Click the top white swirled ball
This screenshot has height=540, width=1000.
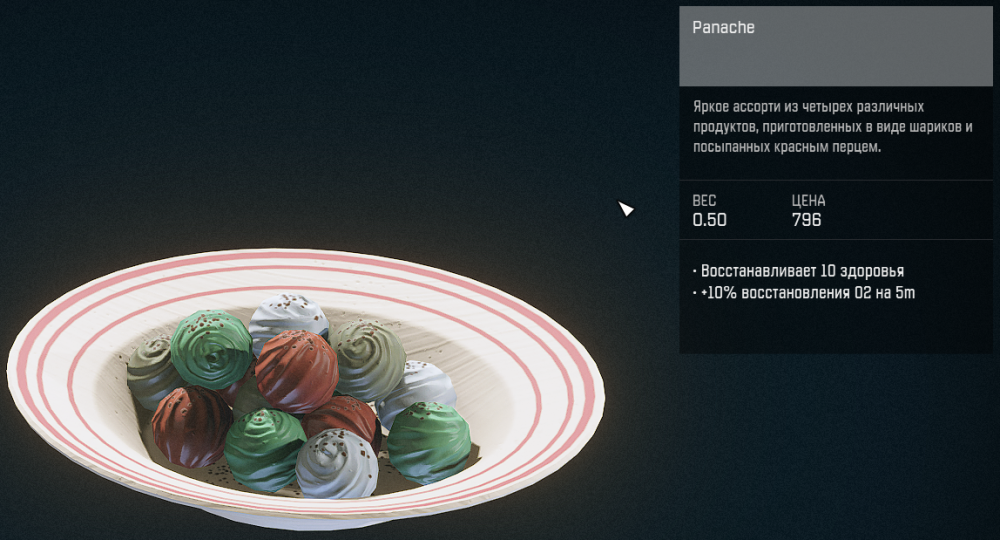click(x=288, y=319)
